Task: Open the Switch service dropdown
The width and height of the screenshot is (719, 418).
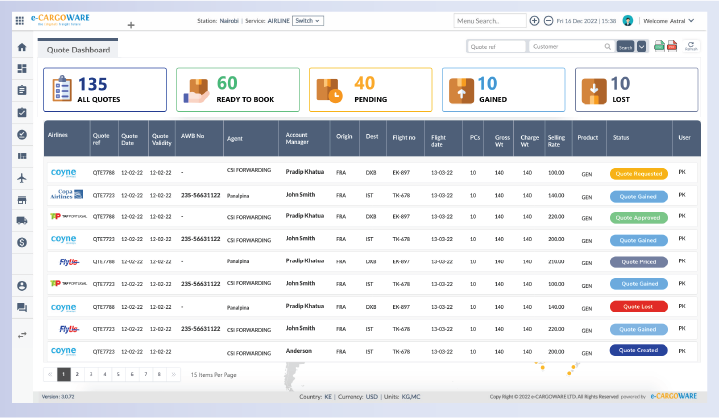Action: point(308,21)
